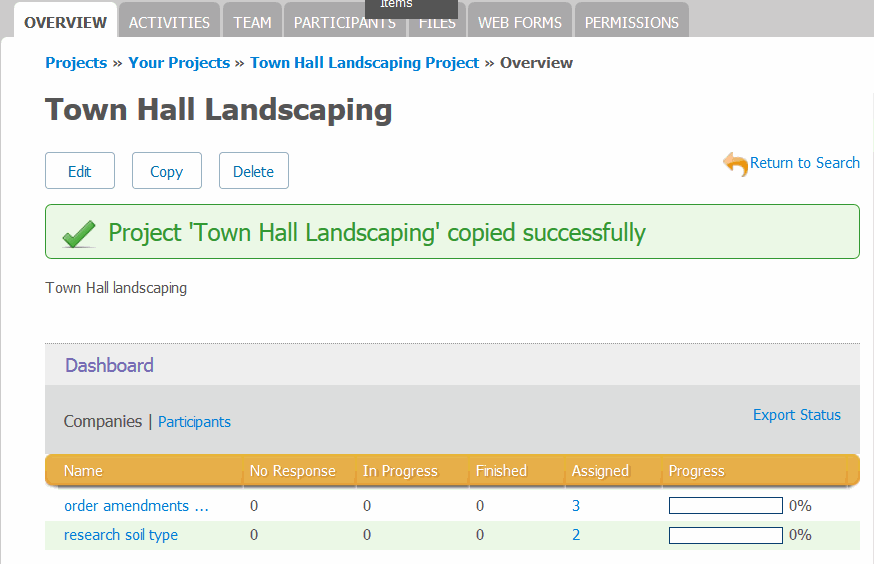Open the 'research soil type' activity
This screenshot has height=564, width=874.
pos(121,535)
